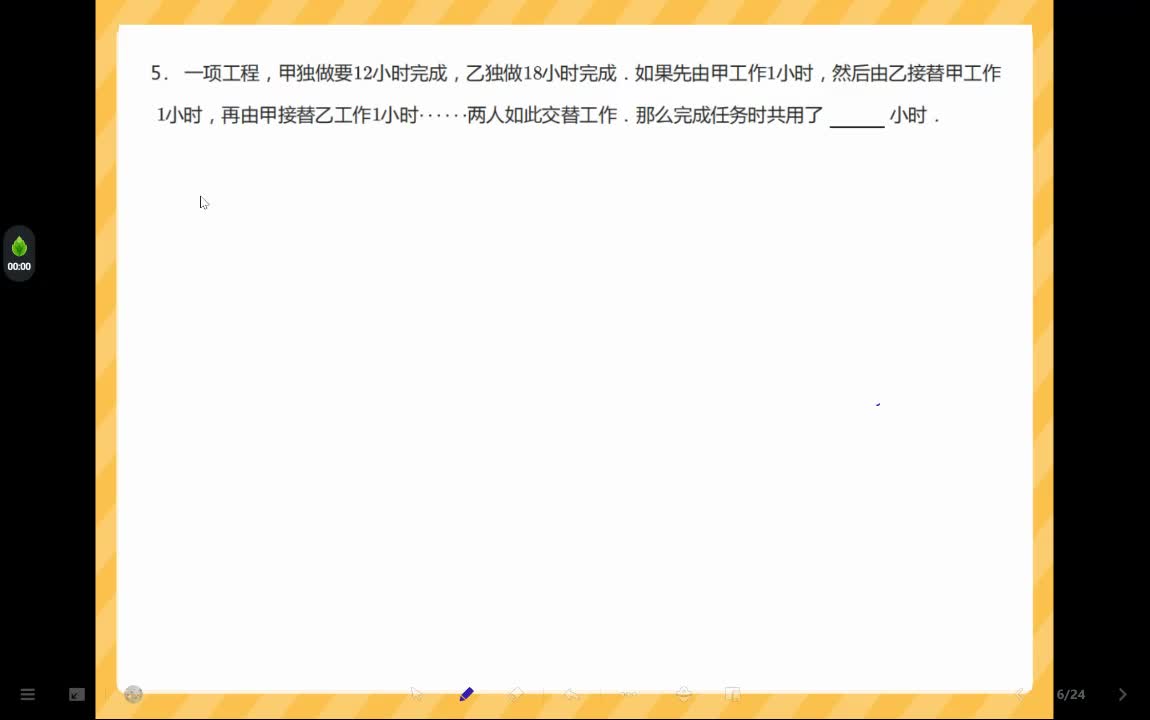Click the text 甲独做要12小时完成
Viewport: 1150px width, 720px height.
click(x=363, y=73)
